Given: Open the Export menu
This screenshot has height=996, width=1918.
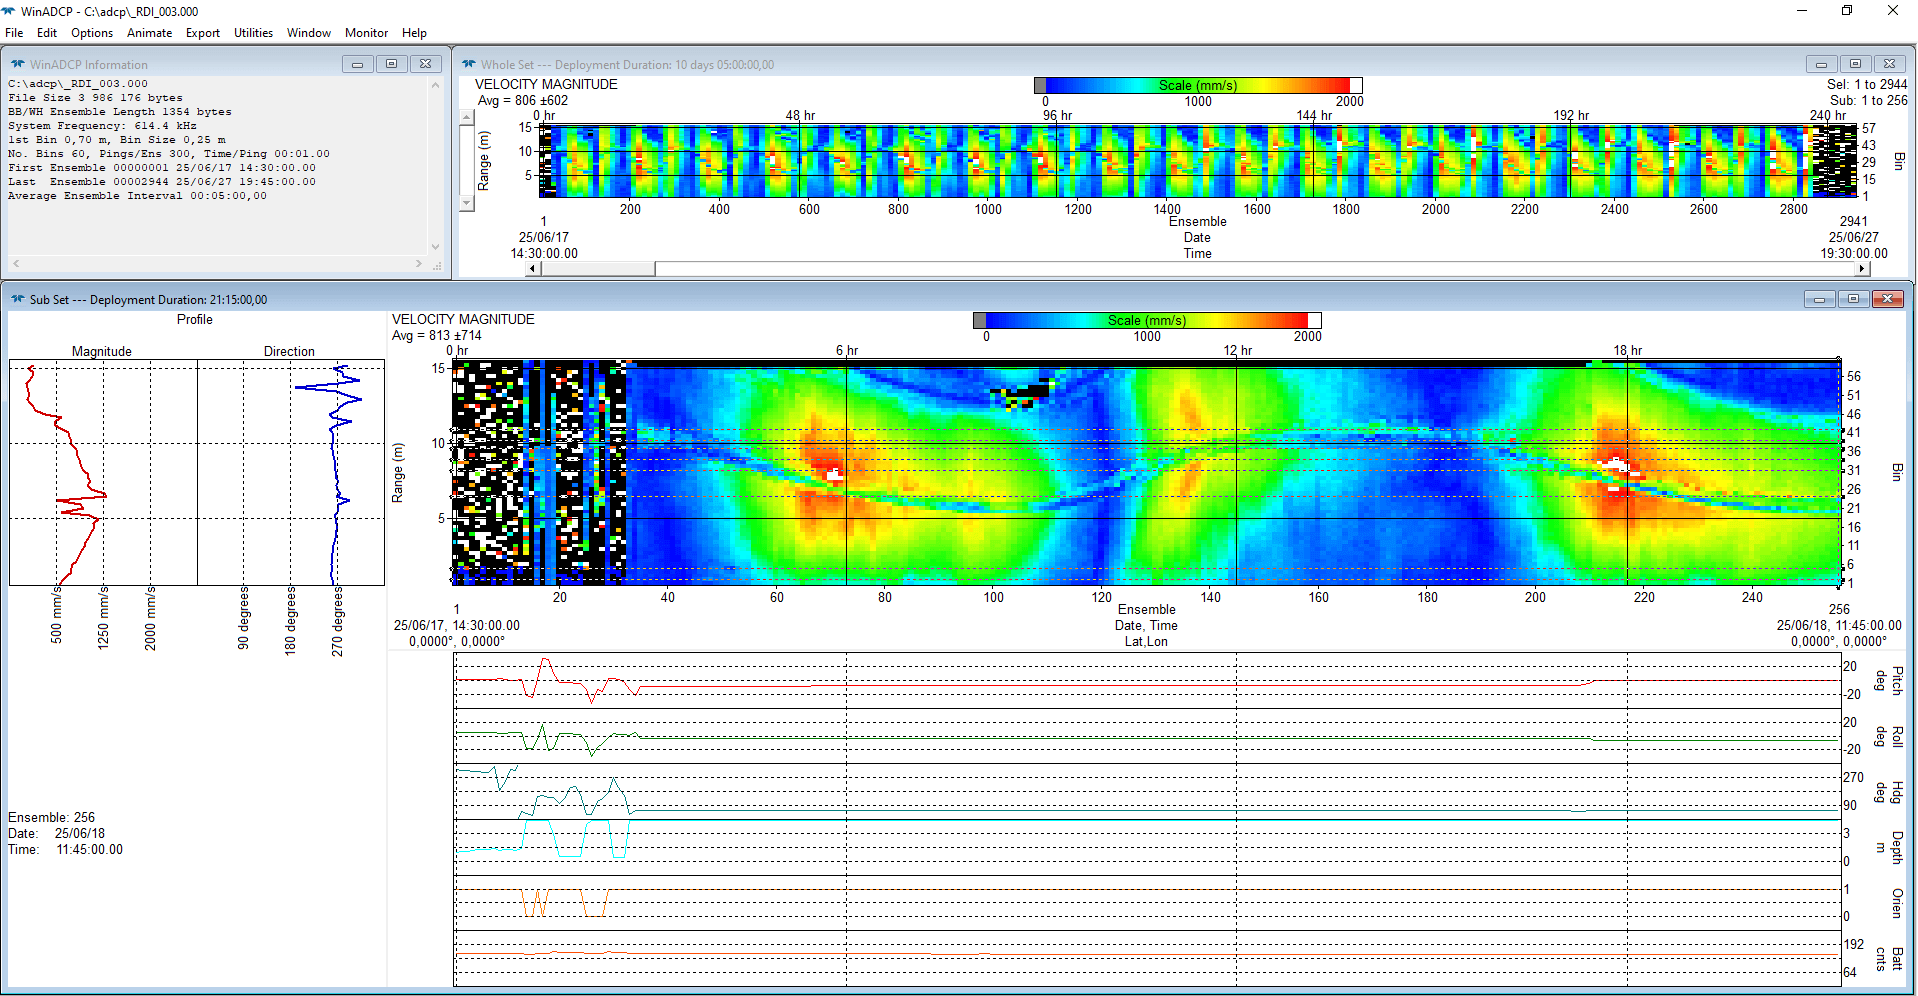Looking at the screenshot, I should 202,33.
